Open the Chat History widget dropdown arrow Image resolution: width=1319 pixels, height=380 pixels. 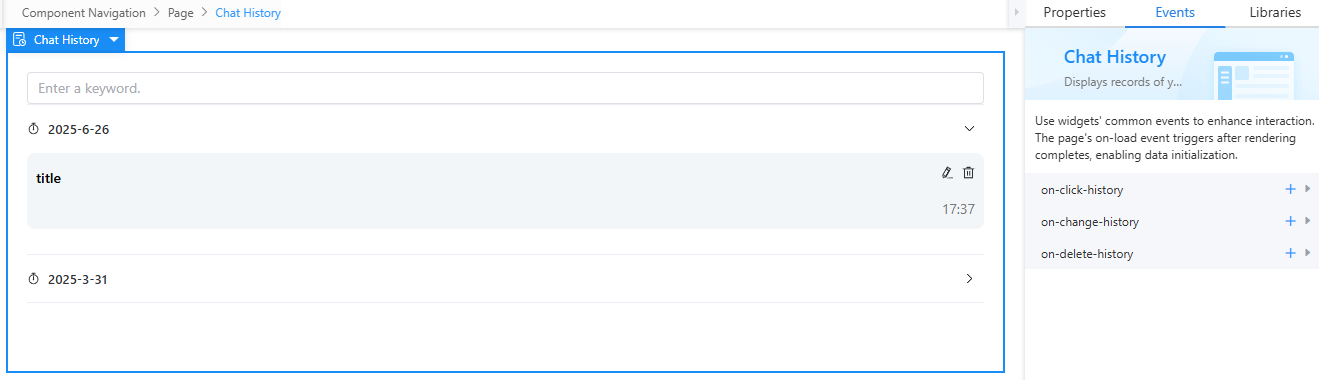coord(114,40)
